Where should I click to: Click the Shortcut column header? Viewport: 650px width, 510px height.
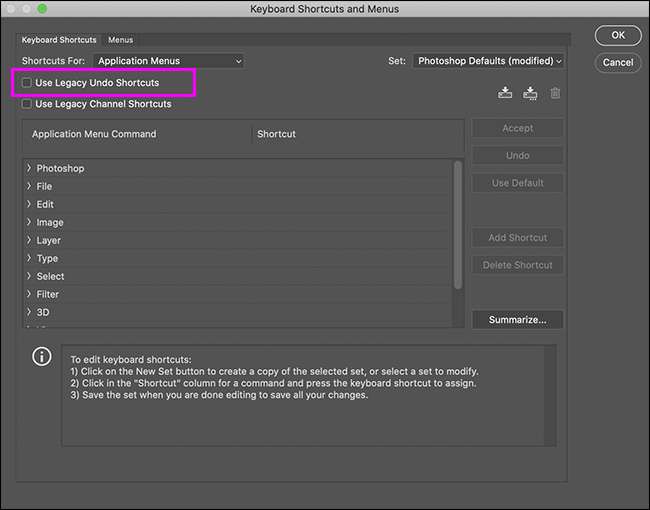(277, 134)
